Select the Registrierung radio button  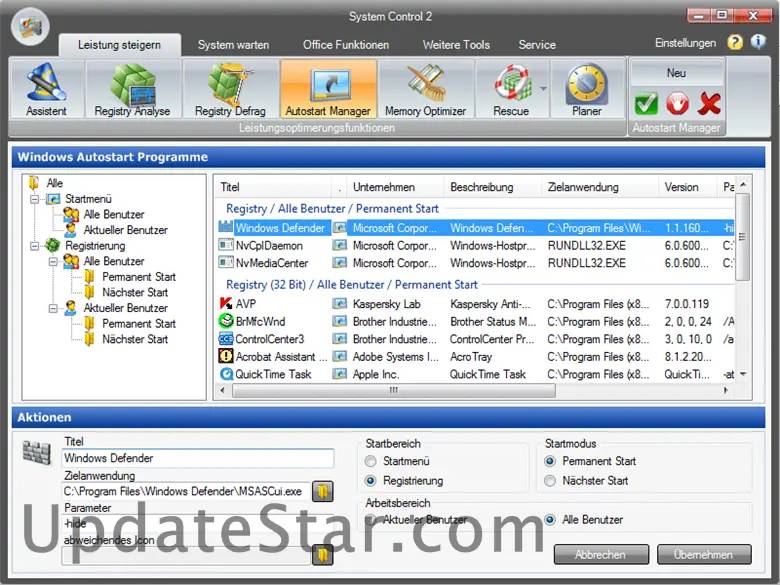coord(370,481)
